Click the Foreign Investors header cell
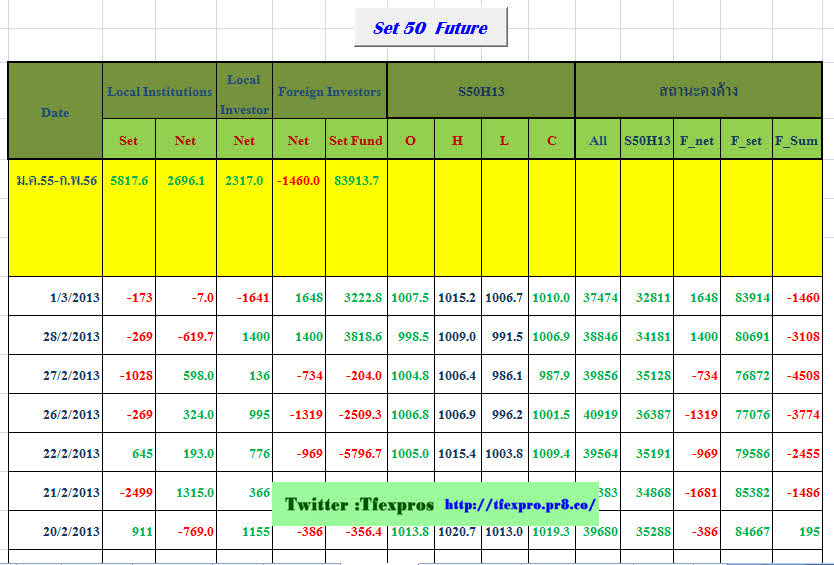834x565 pixels. [329, 92]
